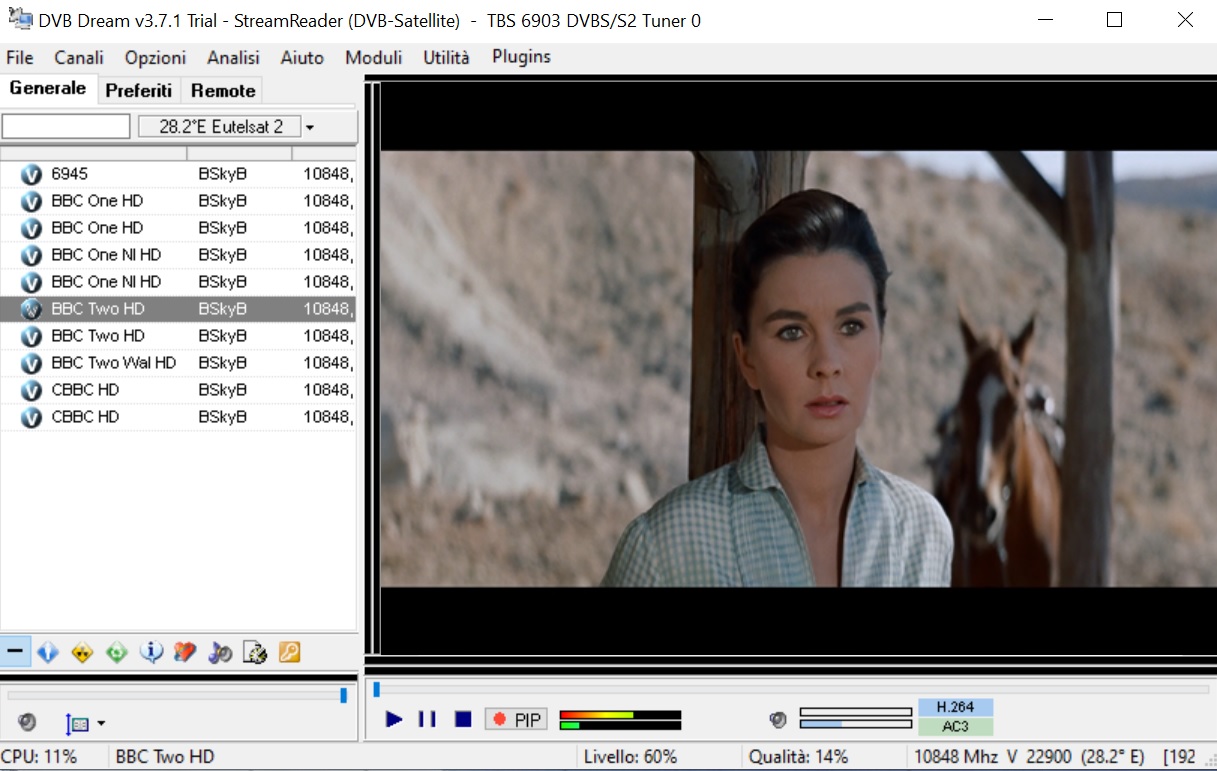The image size is (1217, 771).
Task: Click the blue diamond info icon
Action: pyautogui.click(x=48, y=653)
